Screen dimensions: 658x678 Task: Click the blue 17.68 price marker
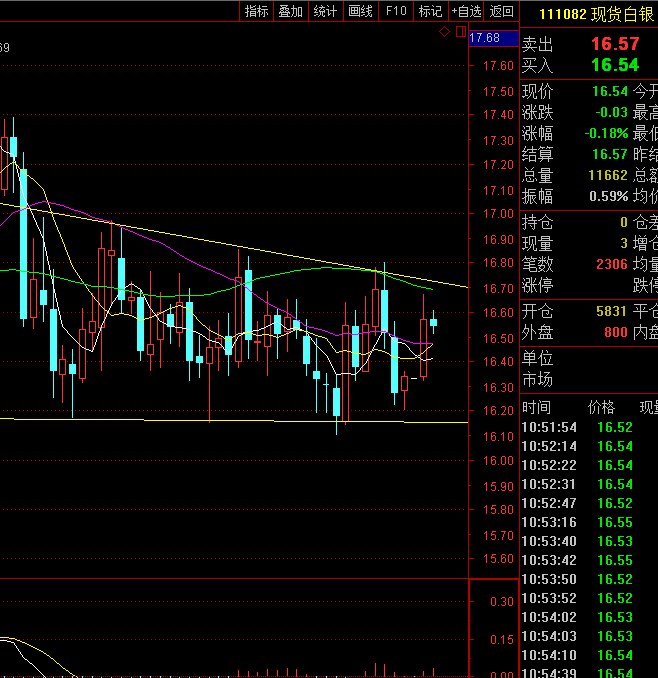coord(485,38)
